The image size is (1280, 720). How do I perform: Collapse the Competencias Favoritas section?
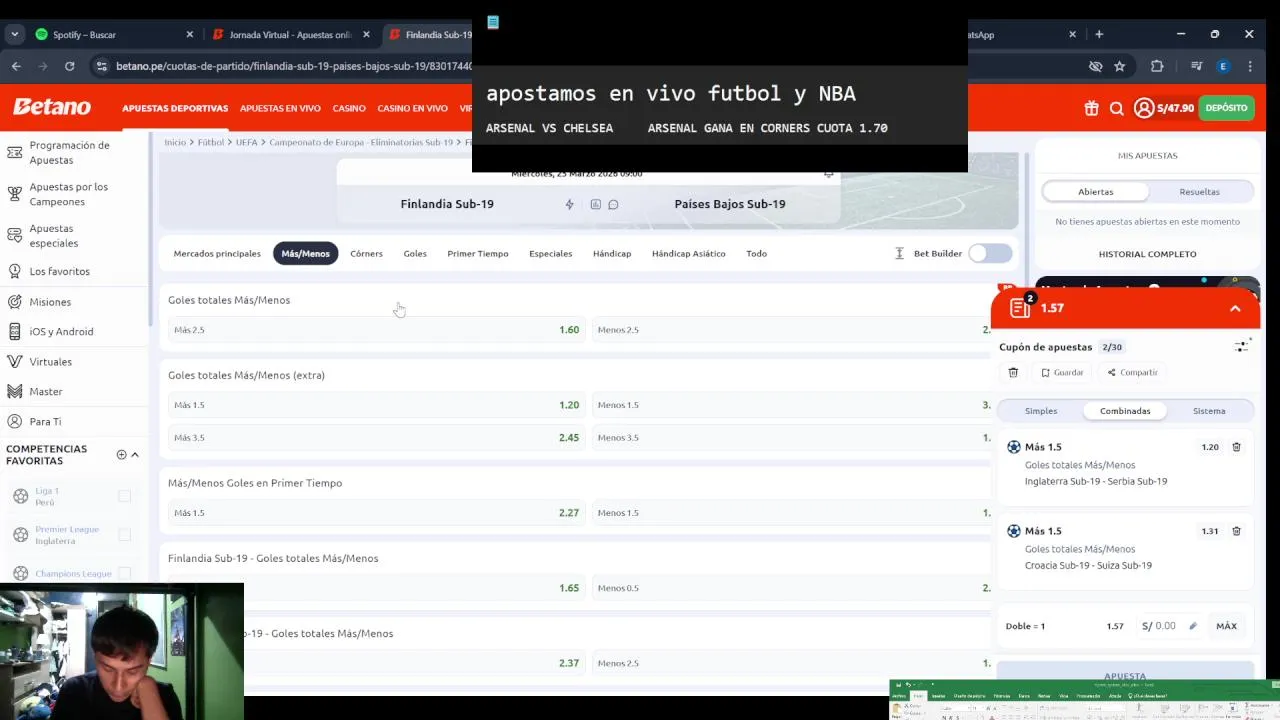coord(135,455)
